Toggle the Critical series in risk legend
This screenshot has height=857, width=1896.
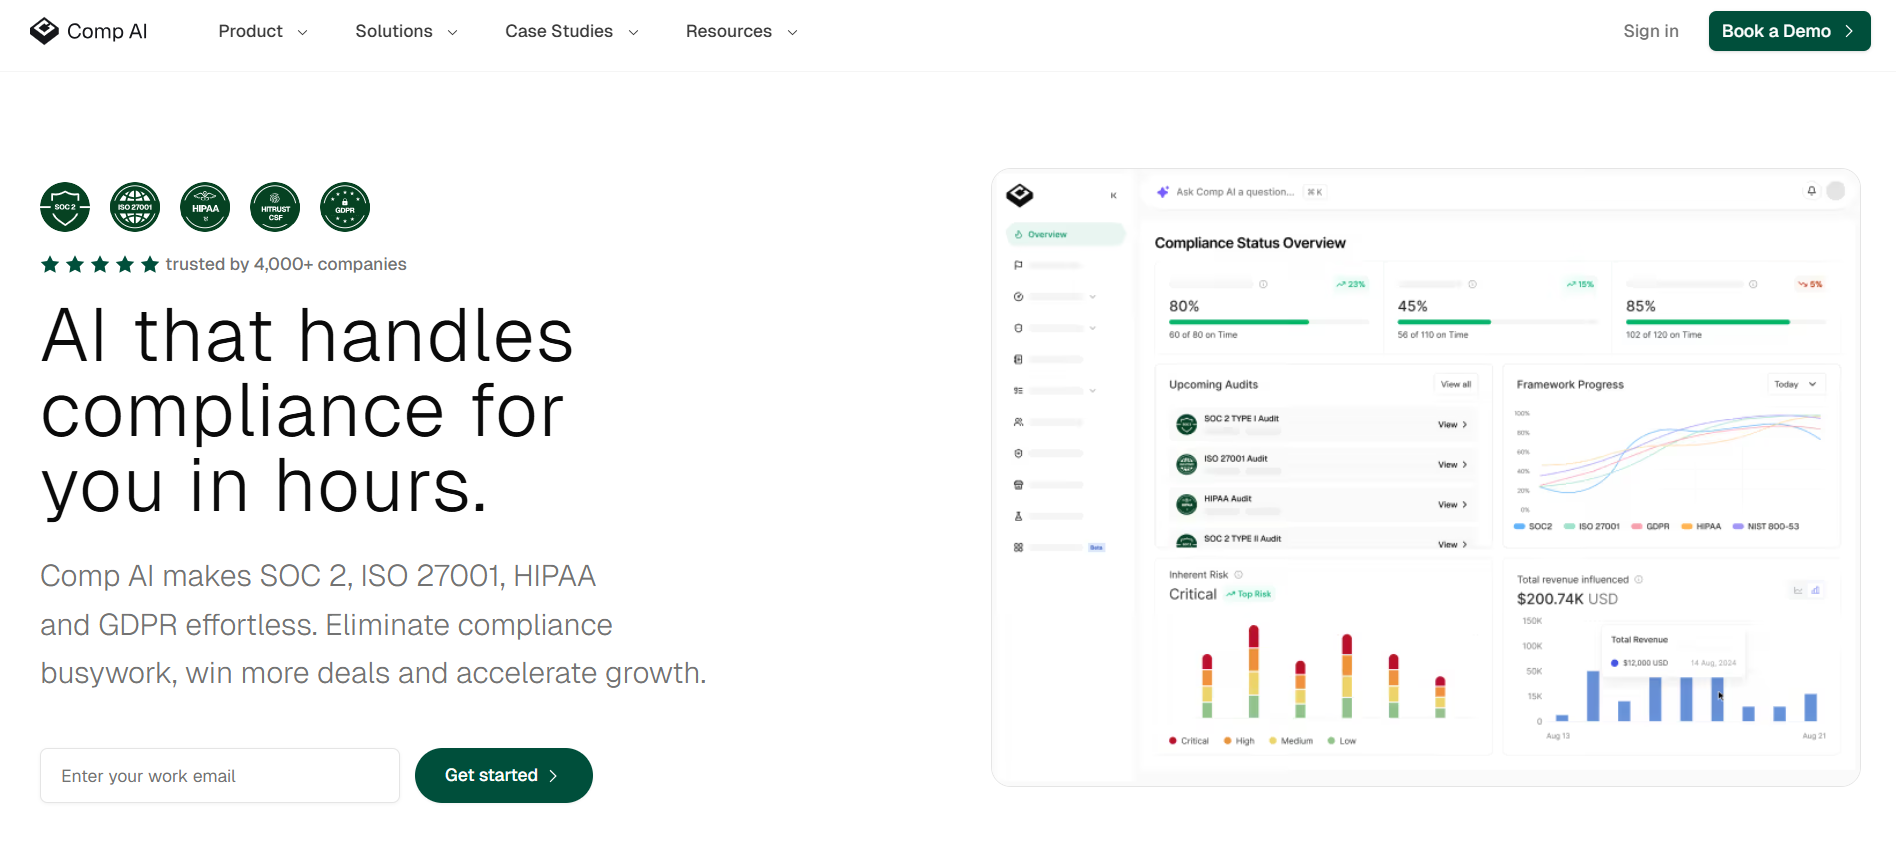[x=1189, y=741]
